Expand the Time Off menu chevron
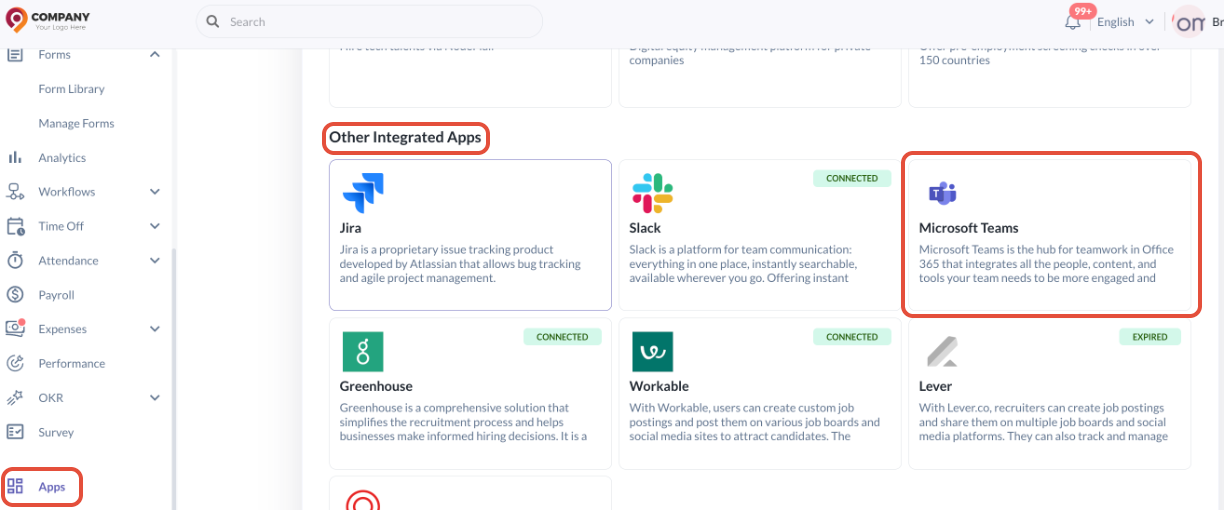The height and width of the screenshot is (510, 1224). tap(154, 226)
